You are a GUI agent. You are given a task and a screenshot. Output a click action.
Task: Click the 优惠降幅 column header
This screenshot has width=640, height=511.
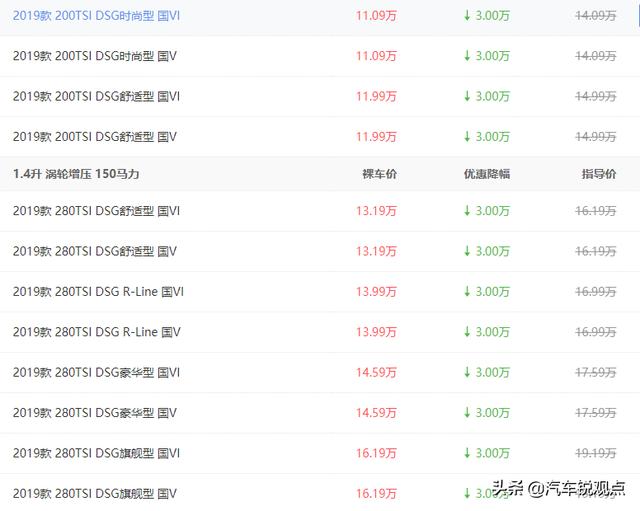[x=486, y=174]
